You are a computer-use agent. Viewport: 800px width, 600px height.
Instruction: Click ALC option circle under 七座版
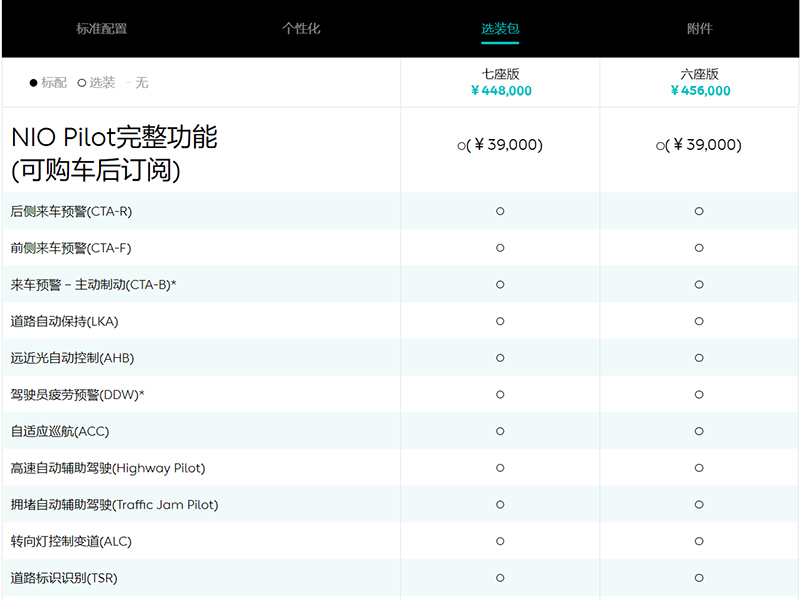pos(500,541)
